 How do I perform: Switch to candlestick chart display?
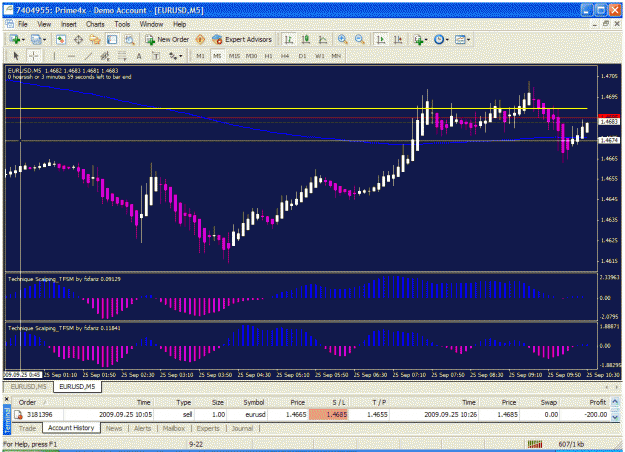tap(306, 39)
